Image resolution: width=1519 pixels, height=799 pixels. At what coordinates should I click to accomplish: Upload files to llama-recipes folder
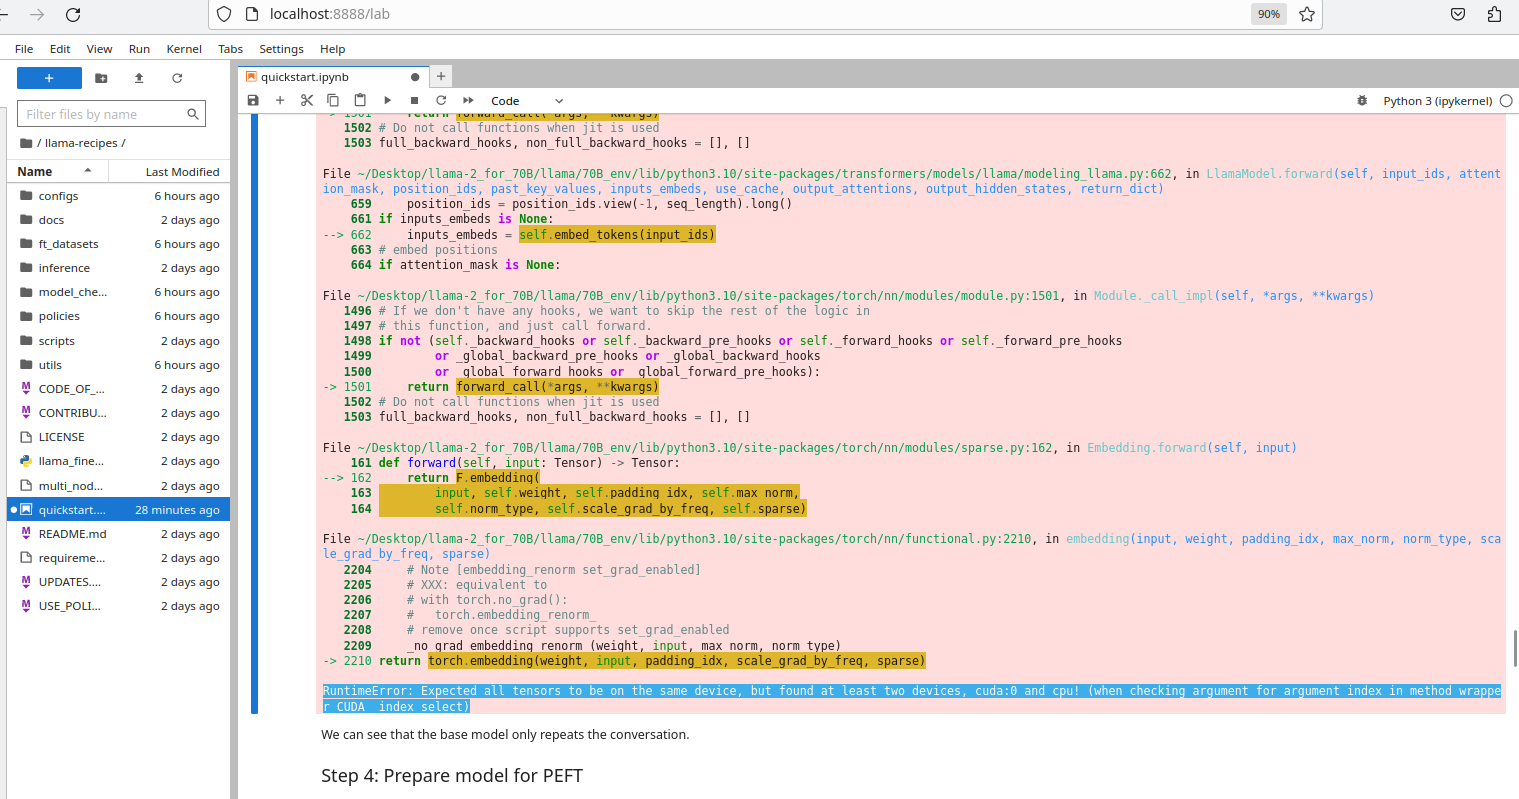(138, 78)
